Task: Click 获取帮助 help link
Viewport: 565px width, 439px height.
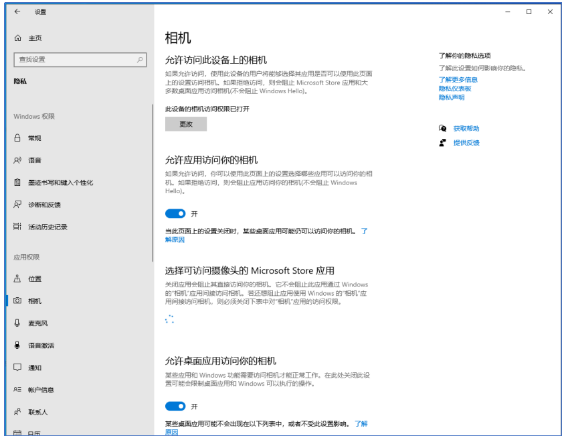Action: 466,128
